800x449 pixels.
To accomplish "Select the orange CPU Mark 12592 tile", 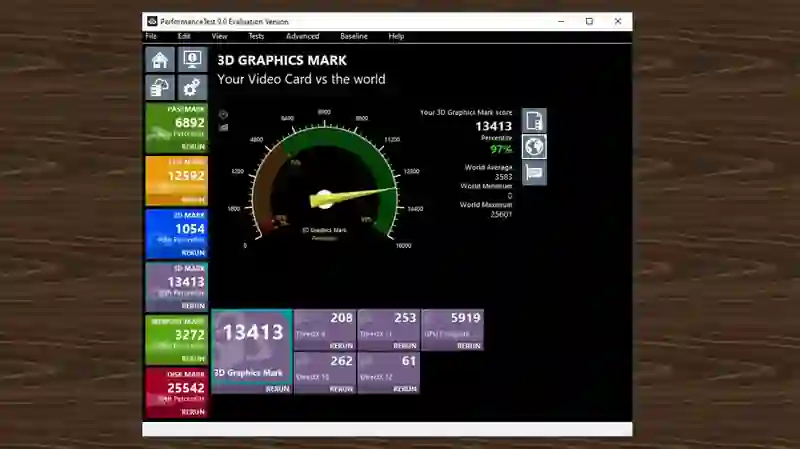I will point(177,181).
